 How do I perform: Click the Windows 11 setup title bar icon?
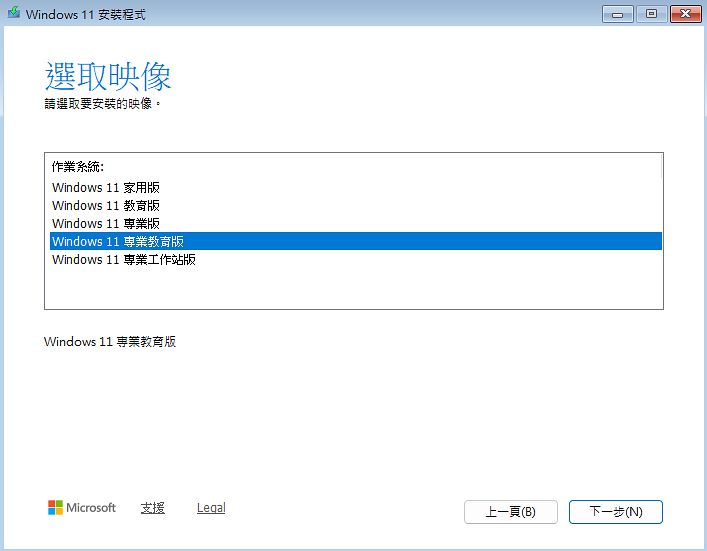click(14, 12)
